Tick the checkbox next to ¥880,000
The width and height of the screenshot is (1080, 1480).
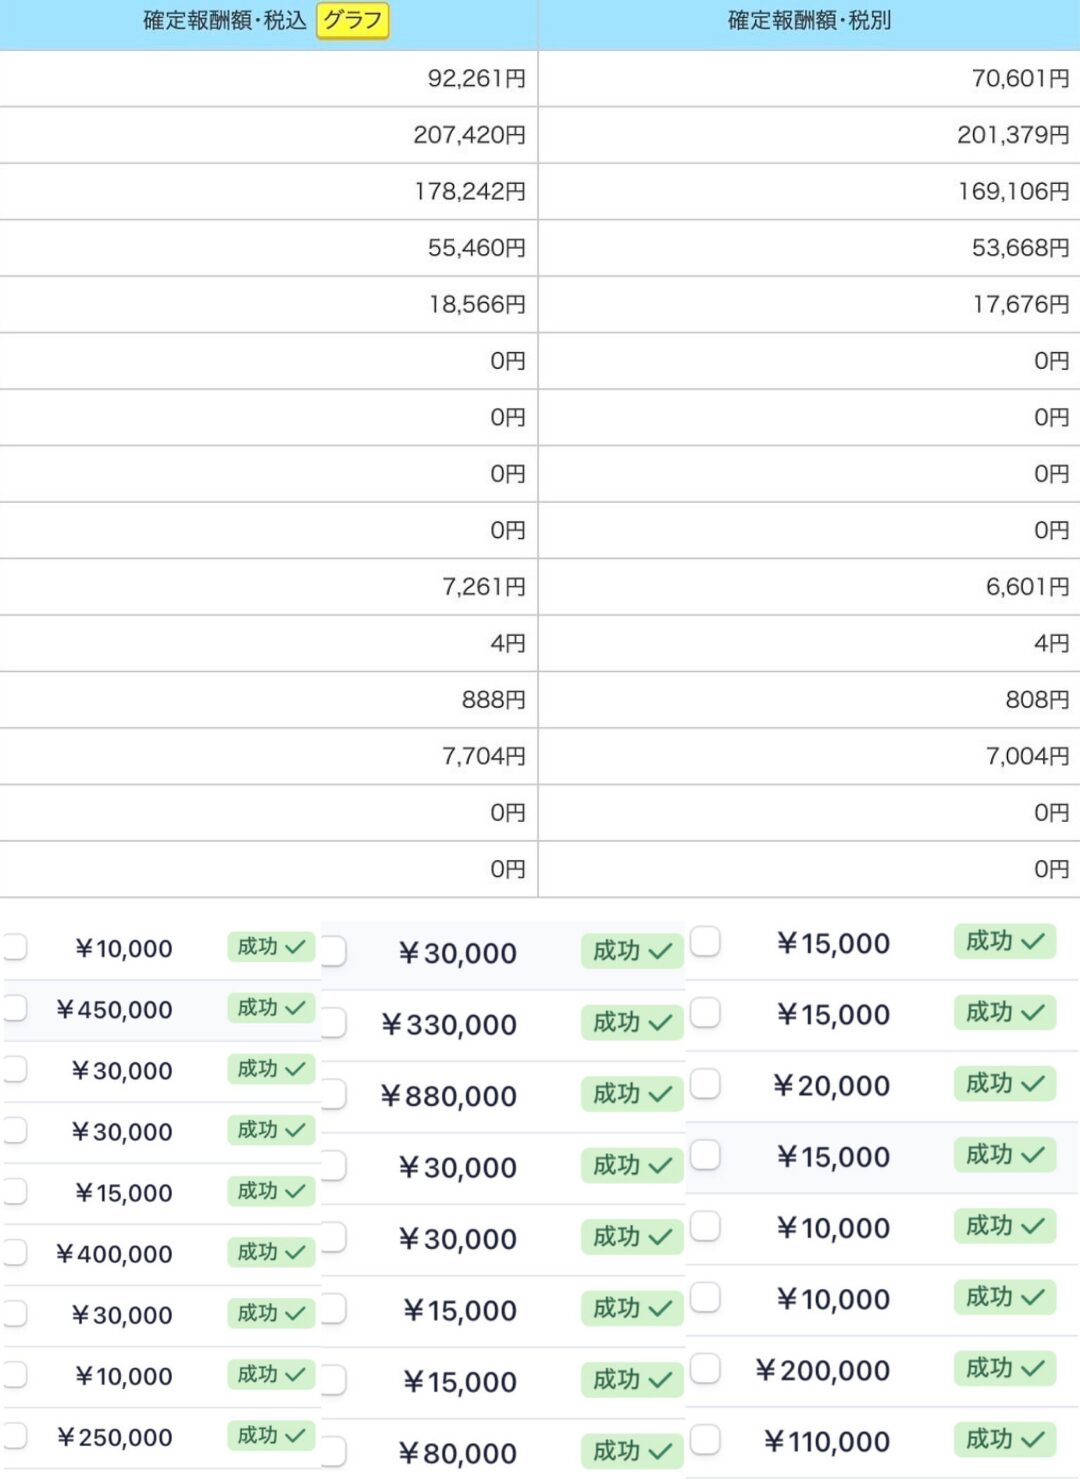[x=334, y=1094]
